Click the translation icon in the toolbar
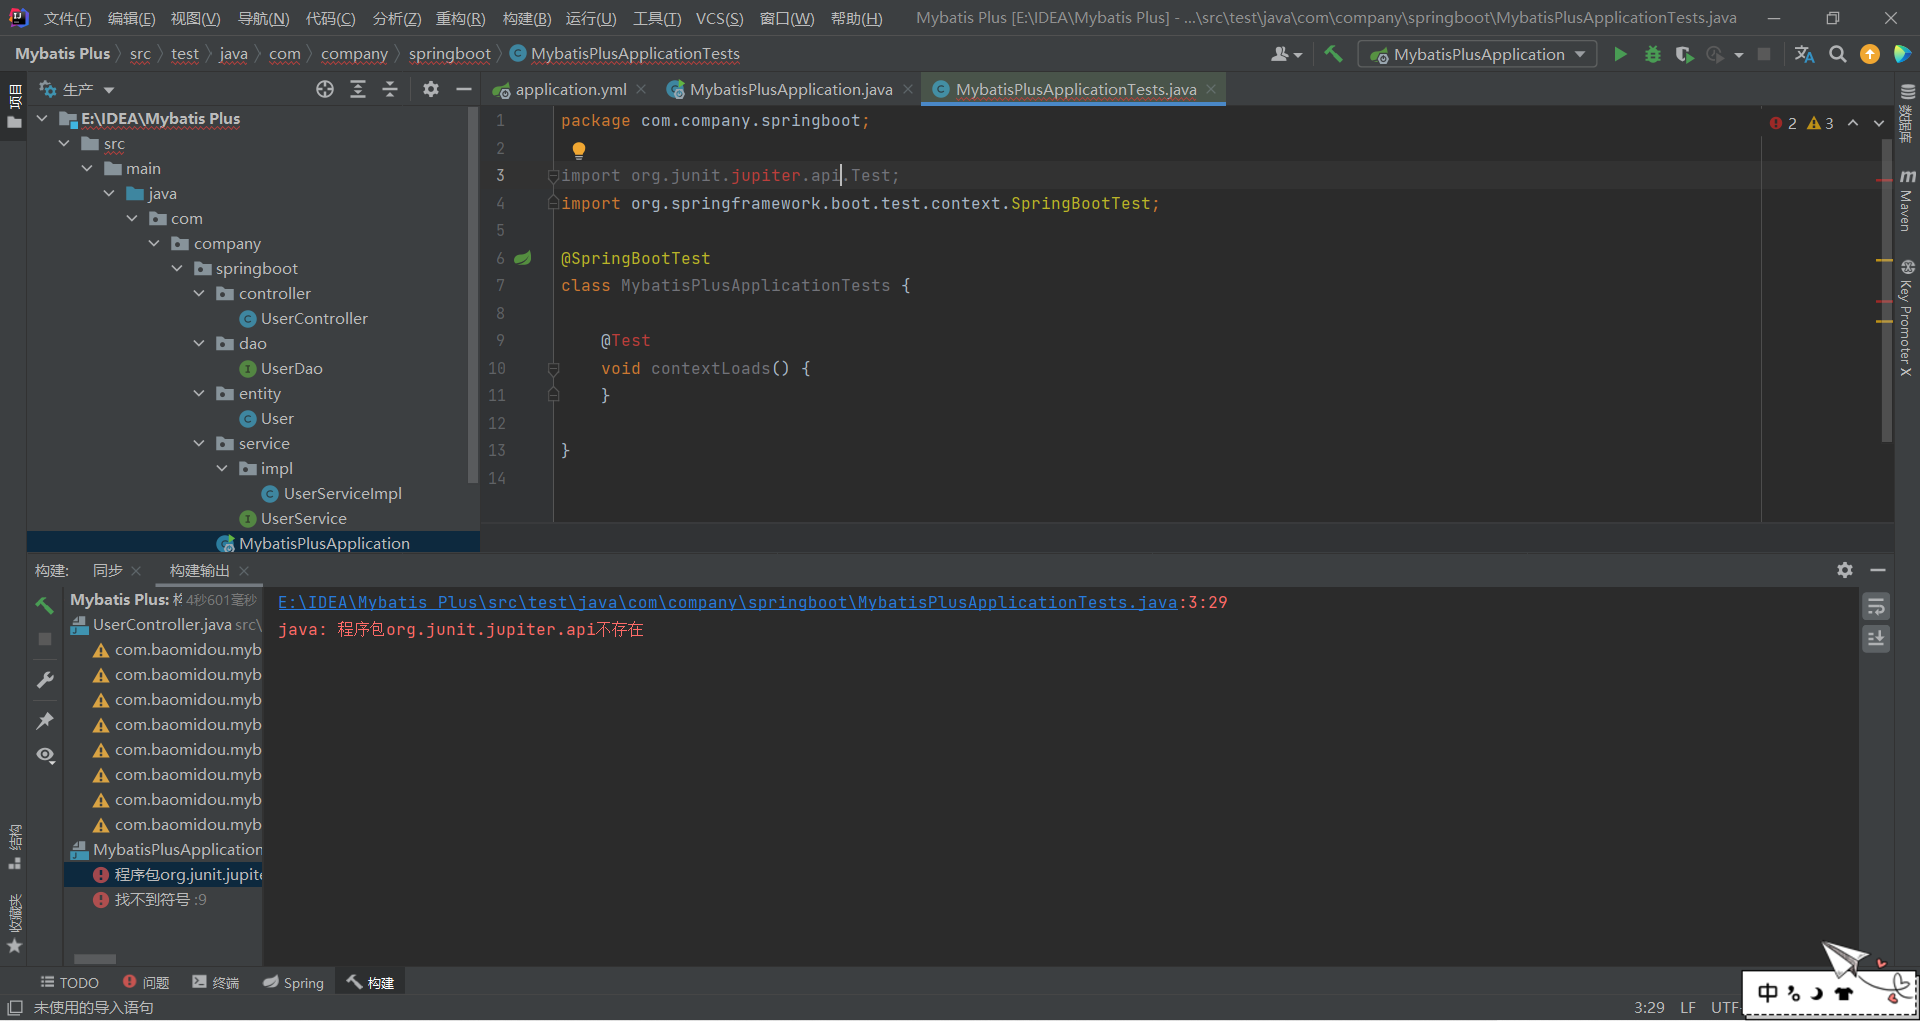The height and width of the screenshot is (1021, 1920). pyautogui.click(x=1804, y=54)
